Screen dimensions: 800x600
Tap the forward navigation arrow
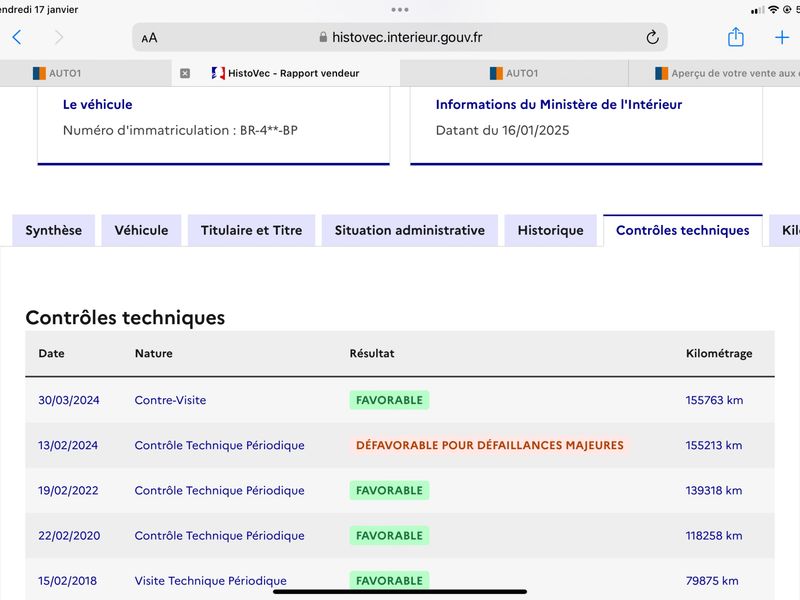pos(59,37)
